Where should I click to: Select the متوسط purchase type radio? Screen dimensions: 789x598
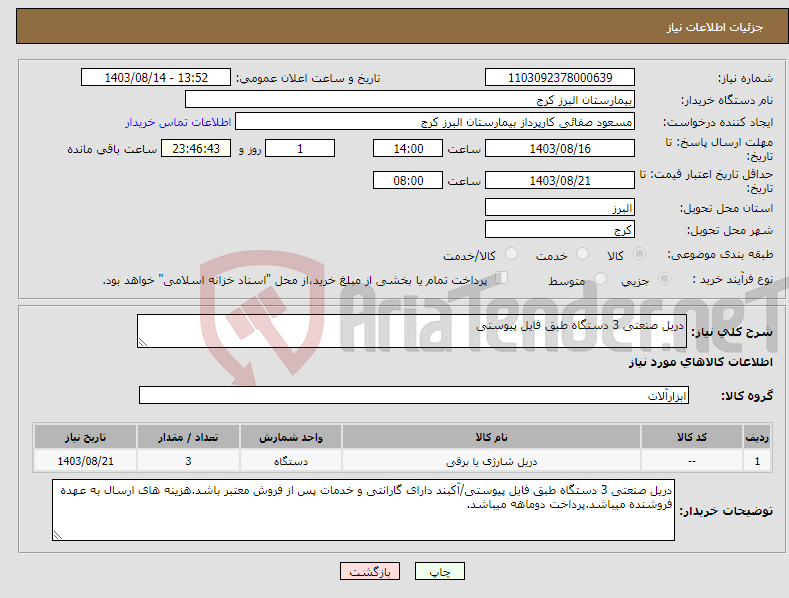tap(600, 278)
